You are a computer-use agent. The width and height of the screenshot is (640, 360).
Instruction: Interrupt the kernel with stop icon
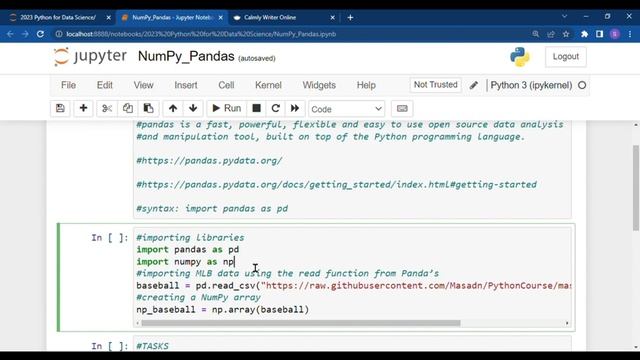[x=256, y=109]
